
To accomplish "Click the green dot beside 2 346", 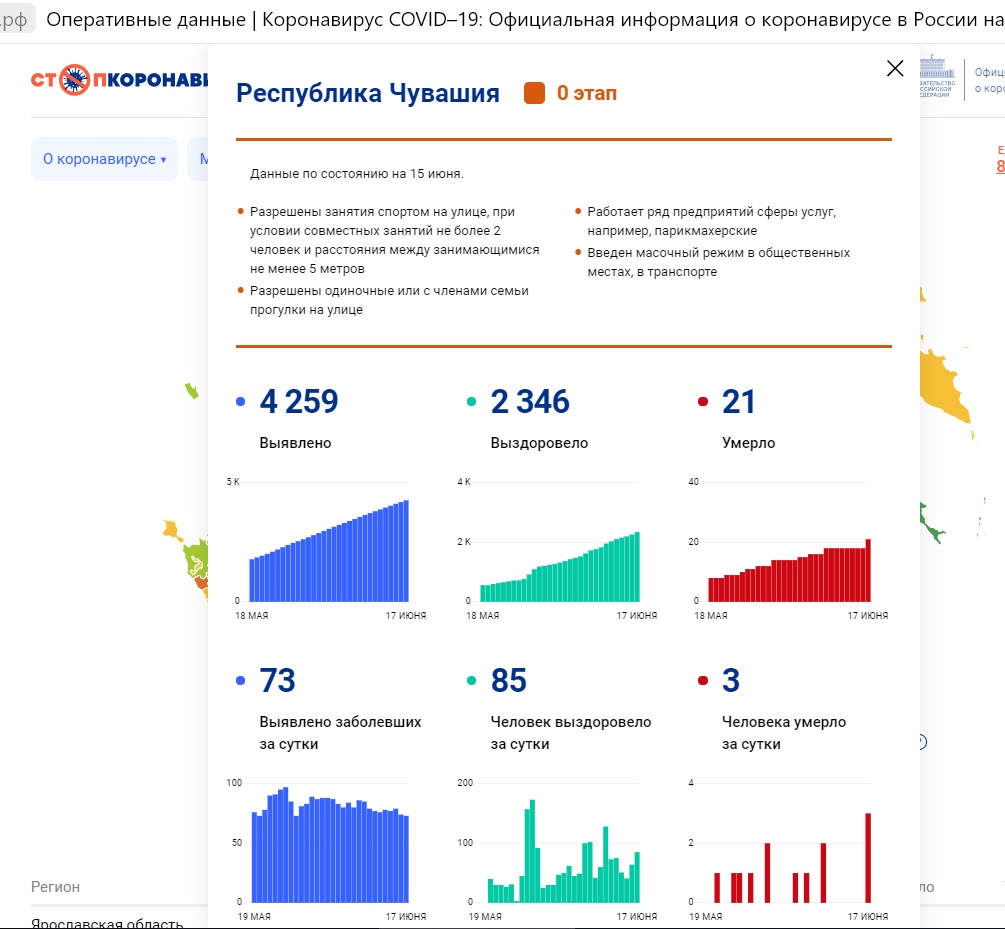I will 471,402.
